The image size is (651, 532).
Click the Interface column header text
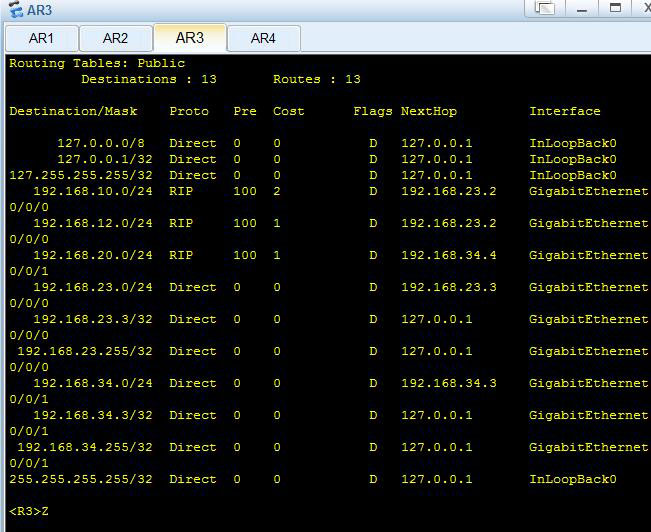click(x=565, y=111)
